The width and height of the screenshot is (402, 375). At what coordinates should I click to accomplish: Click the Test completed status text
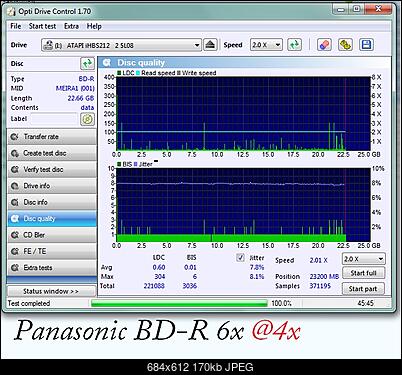click(29, 303)
